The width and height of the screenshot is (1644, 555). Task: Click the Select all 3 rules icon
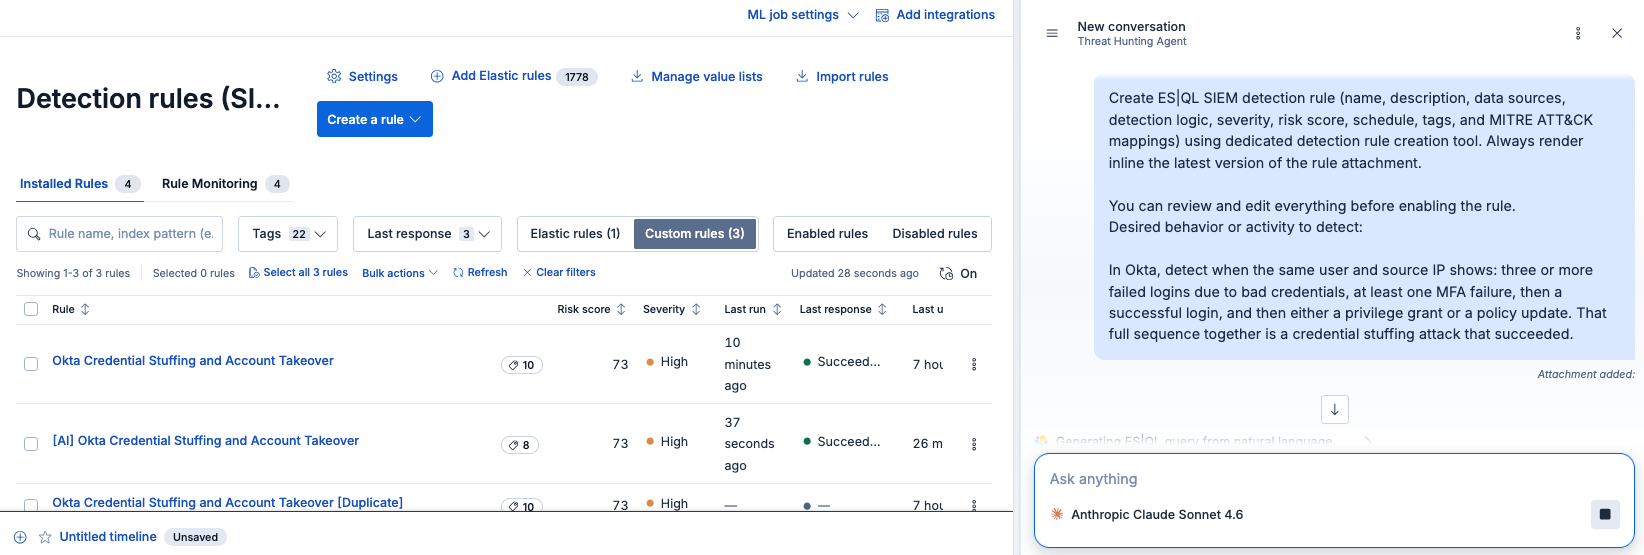click(254, 273)
